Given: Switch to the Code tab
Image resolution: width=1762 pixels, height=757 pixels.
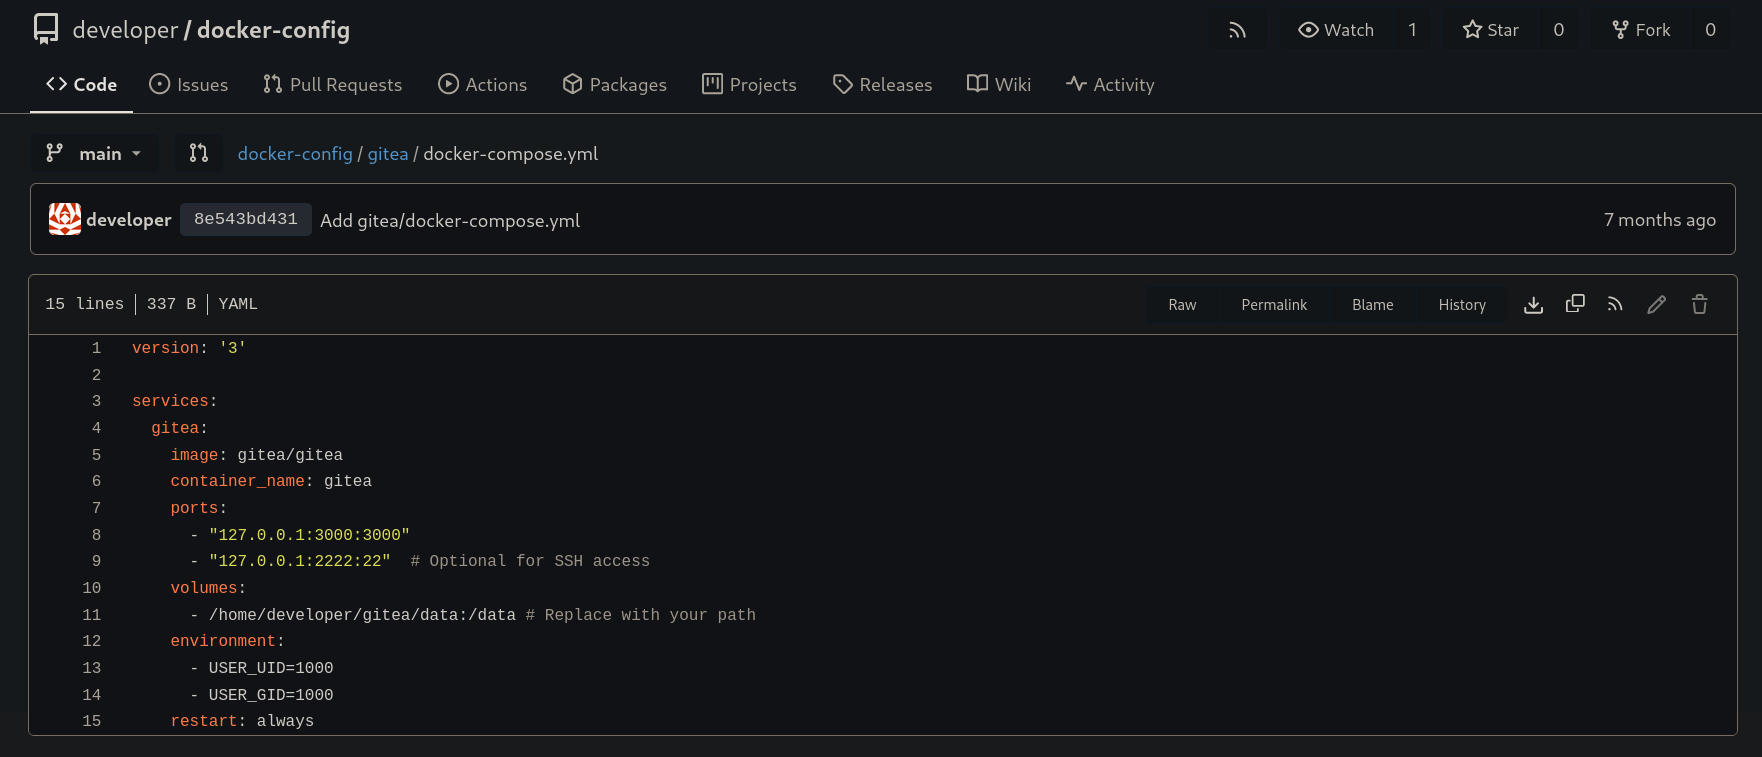Looking at the screenshot, I should coord(82,85).
